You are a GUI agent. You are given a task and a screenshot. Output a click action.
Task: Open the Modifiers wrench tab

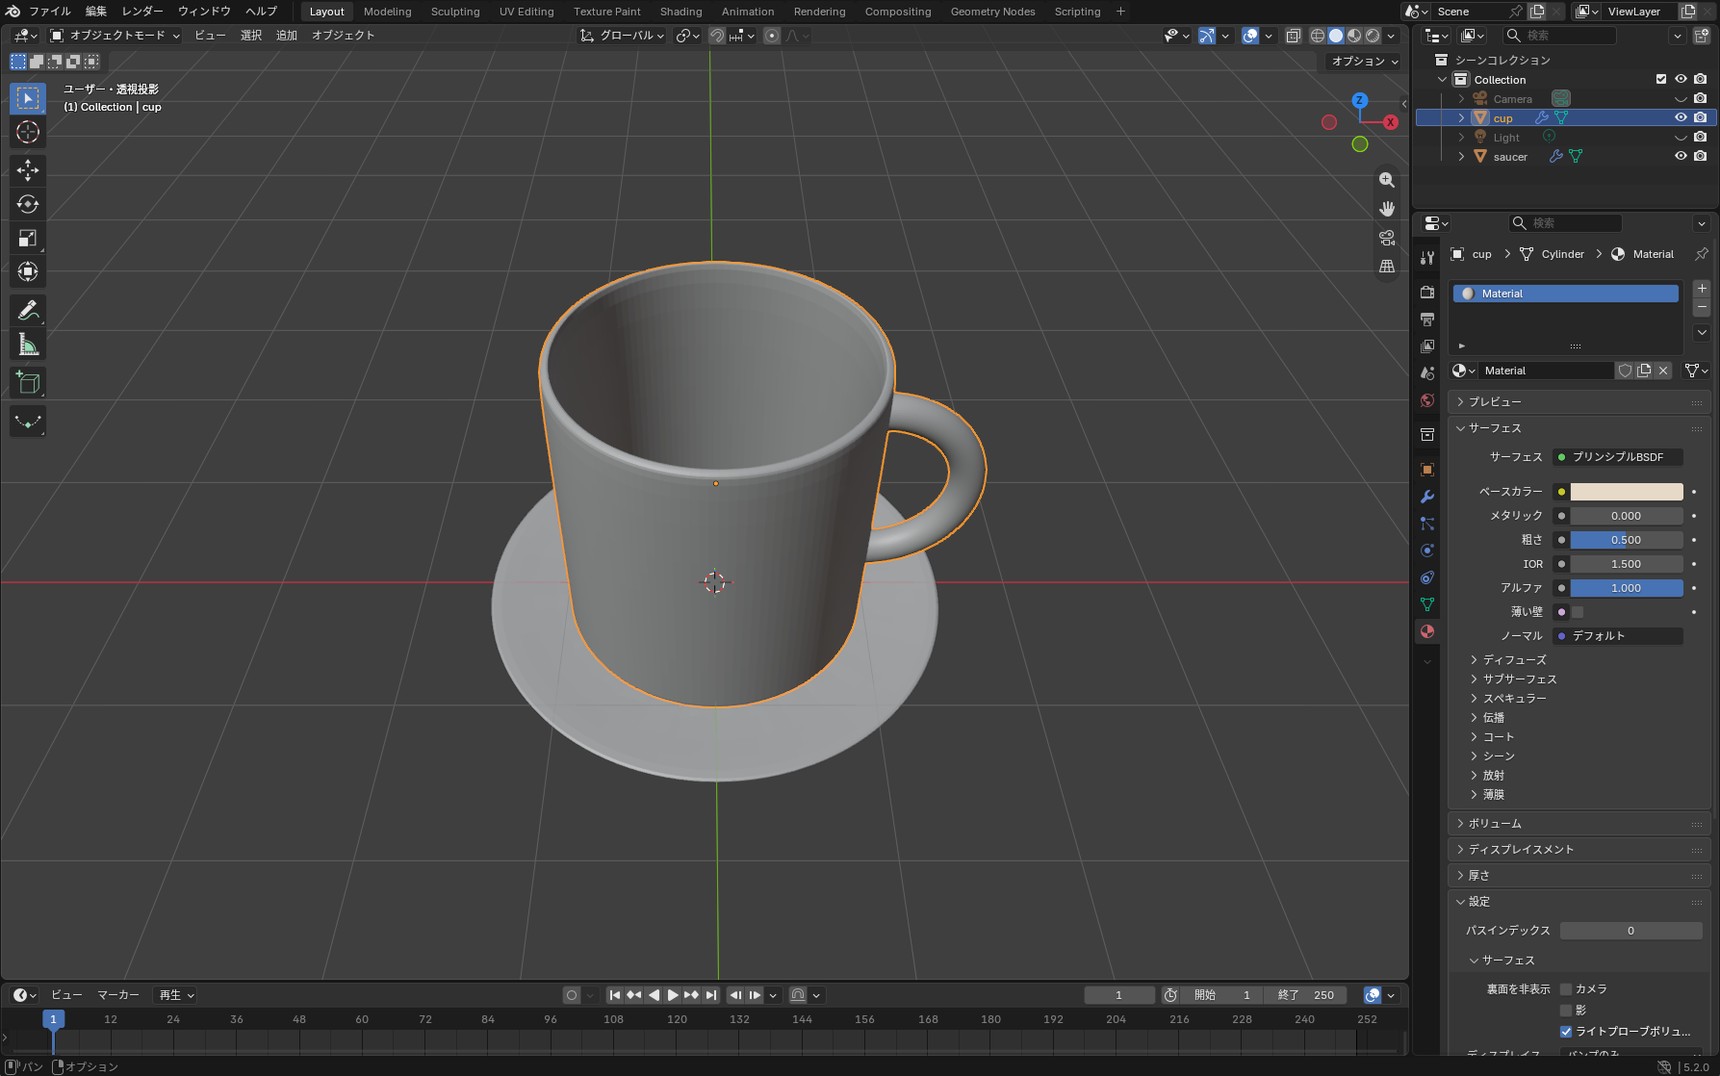[1427, 496]
